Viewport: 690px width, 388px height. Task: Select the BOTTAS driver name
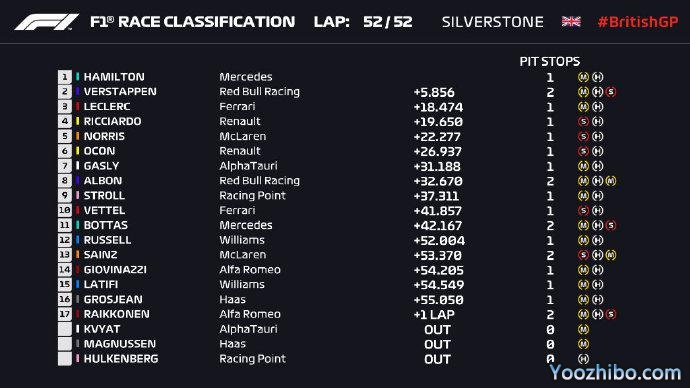coord(106,225)
